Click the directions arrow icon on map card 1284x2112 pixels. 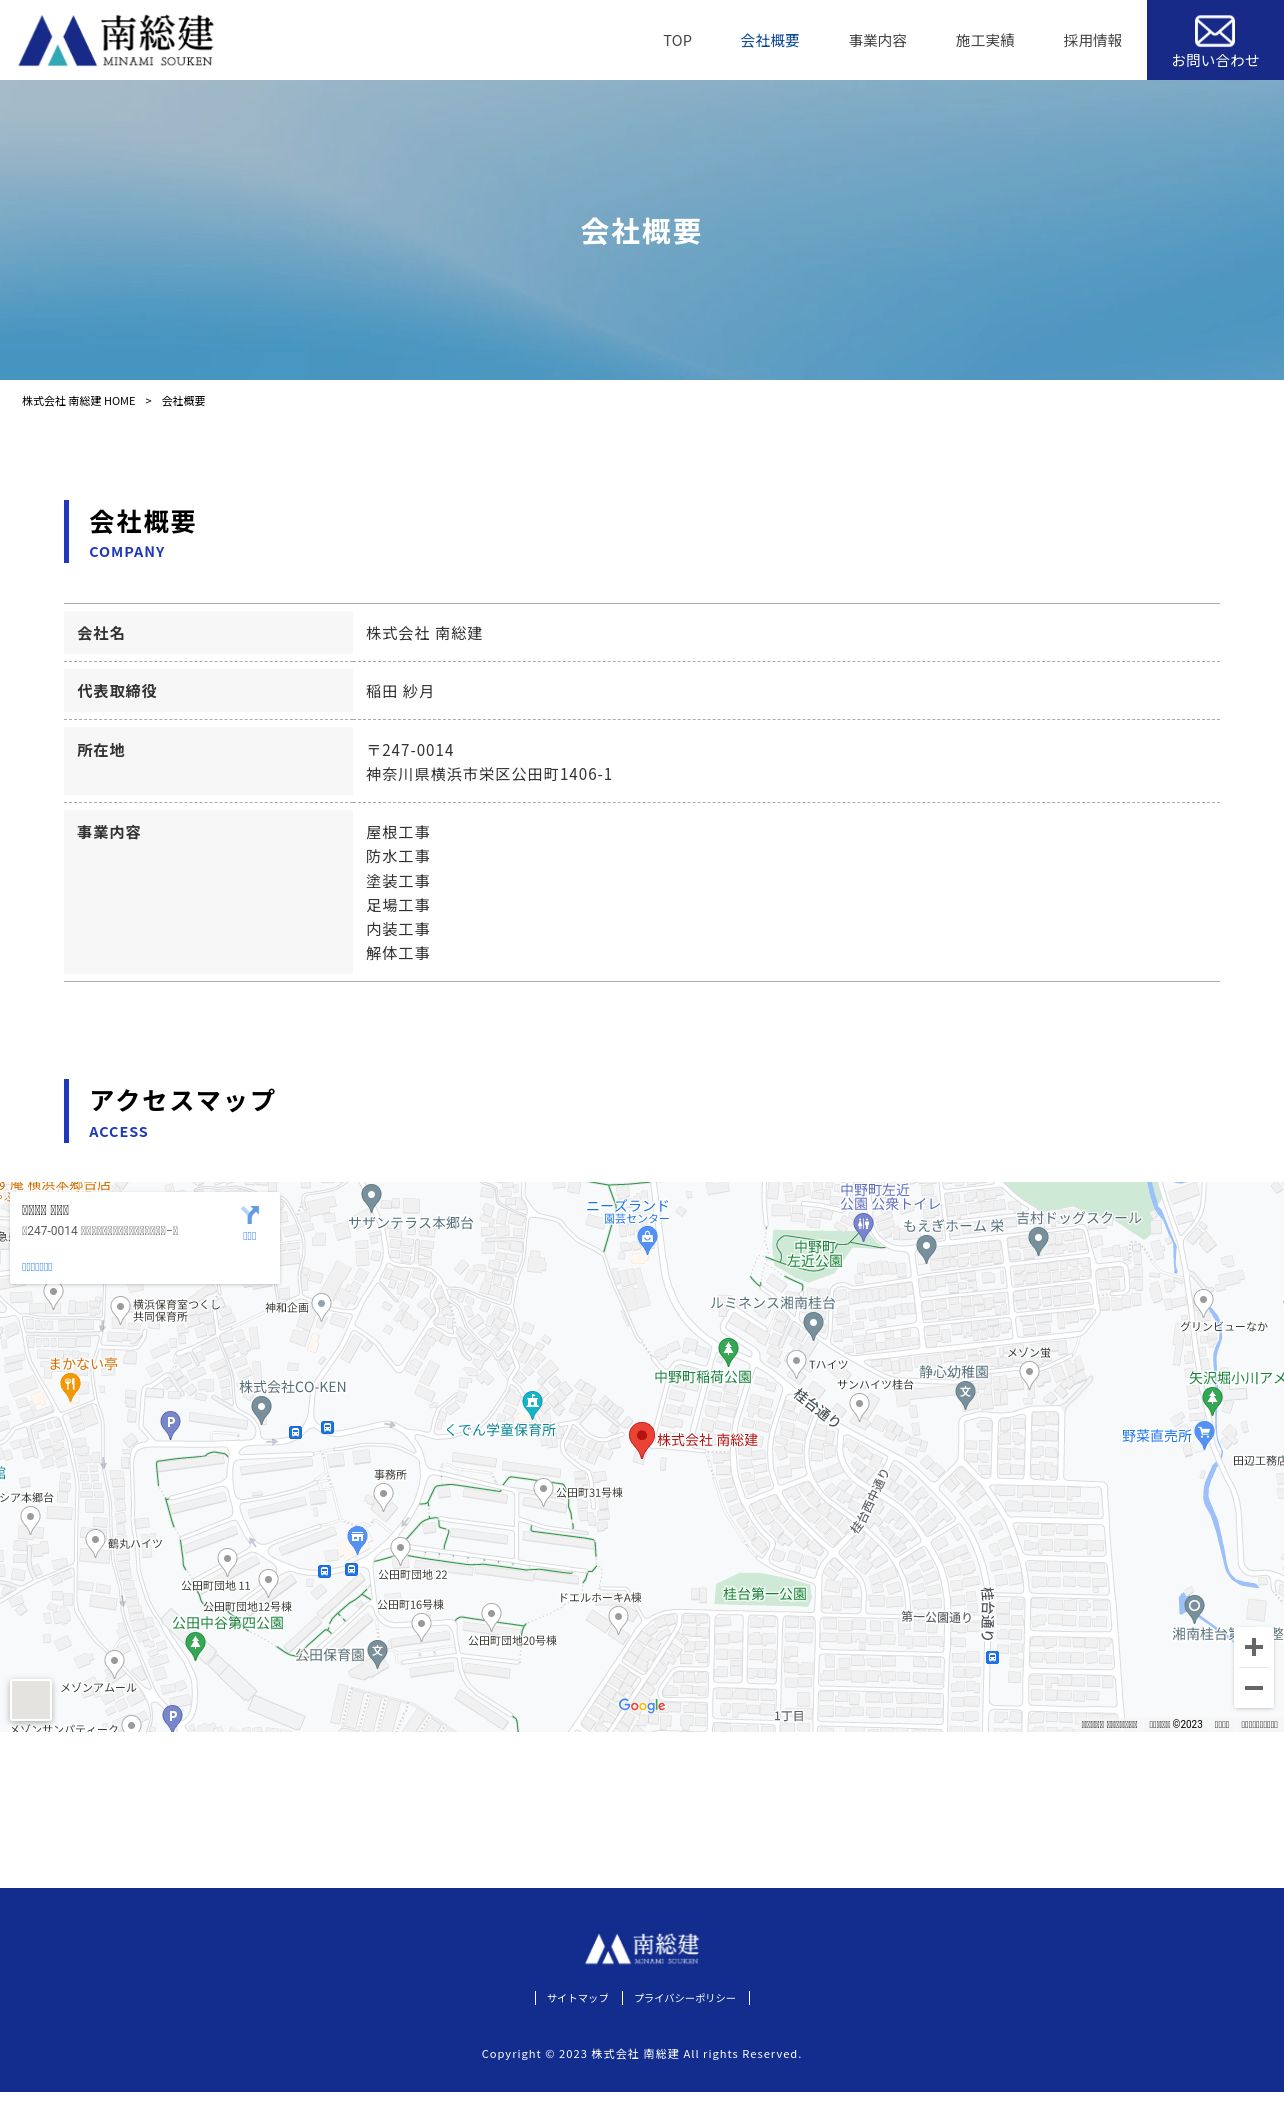(250, 1215)
